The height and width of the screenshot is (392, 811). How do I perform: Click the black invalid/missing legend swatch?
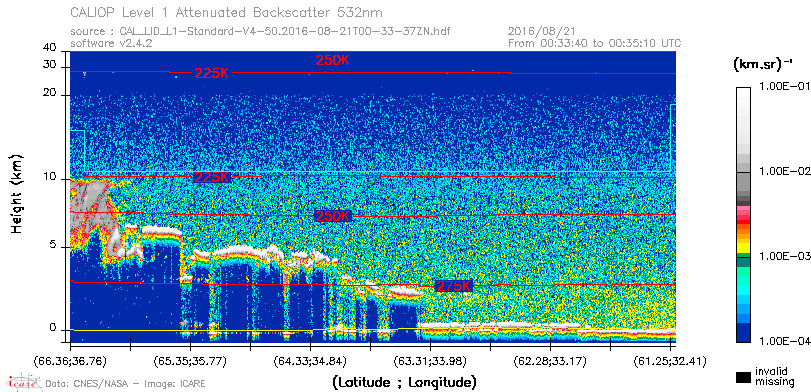coord(744,377)
